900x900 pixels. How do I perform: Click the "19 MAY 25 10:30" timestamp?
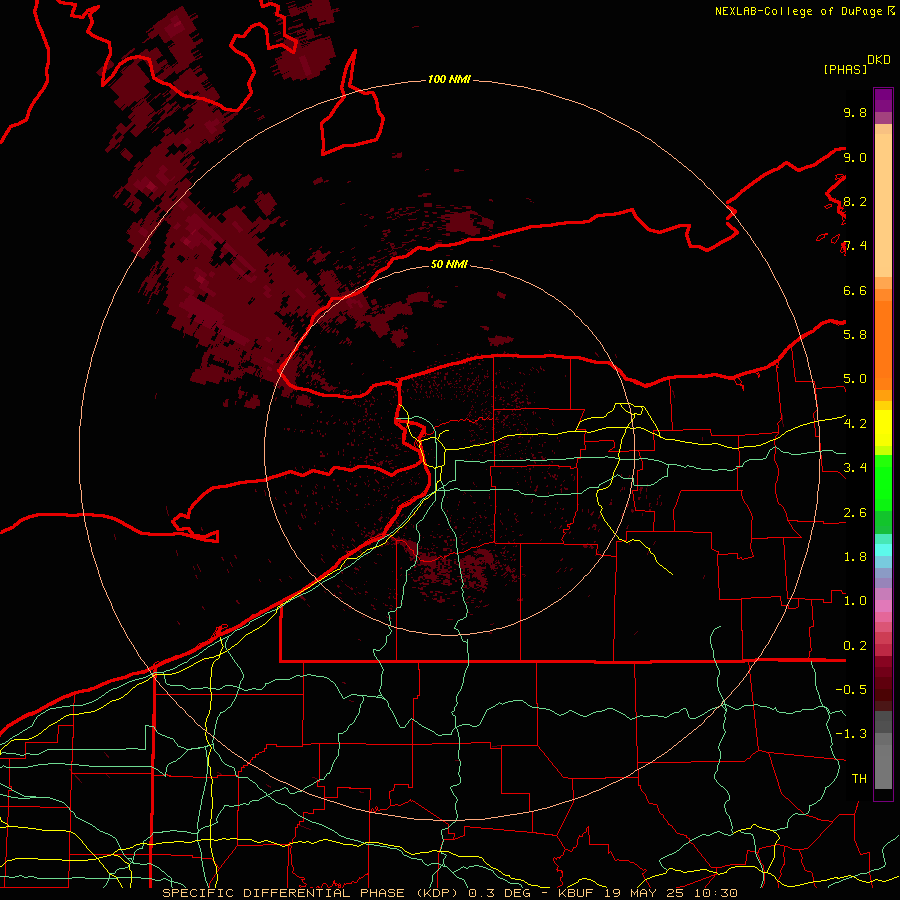pyautogui.click(x=670, y=893)
